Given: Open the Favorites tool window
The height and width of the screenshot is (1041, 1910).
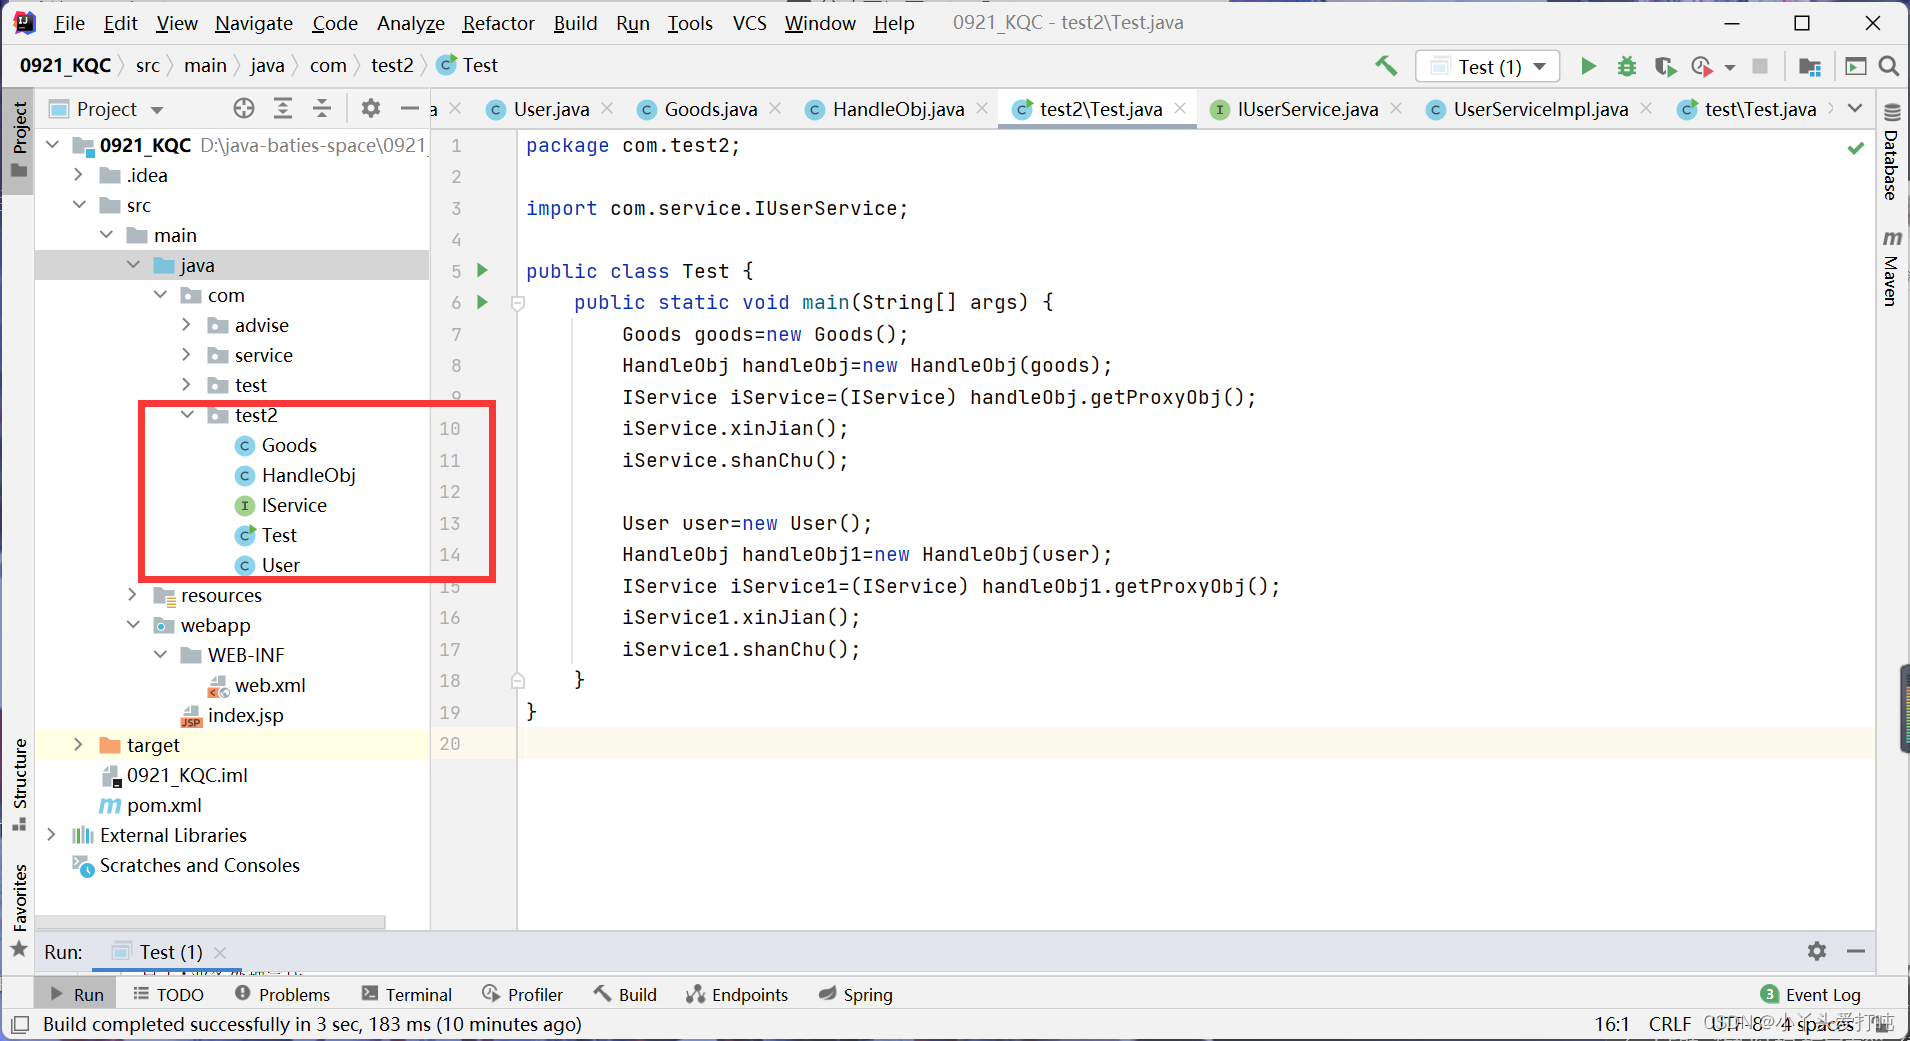Looking at the screenshot, I should (19, 909).
